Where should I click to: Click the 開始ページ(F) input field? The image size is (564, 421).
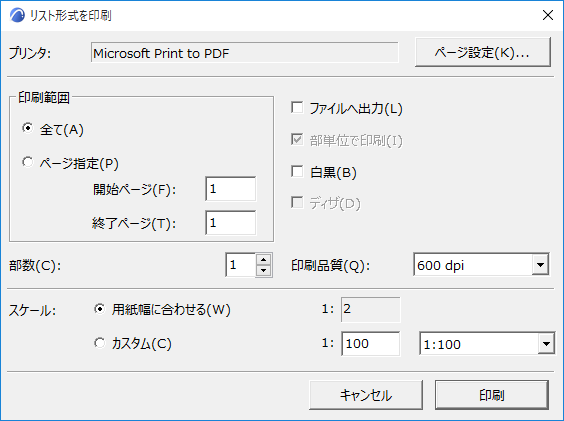pos(231,189)
